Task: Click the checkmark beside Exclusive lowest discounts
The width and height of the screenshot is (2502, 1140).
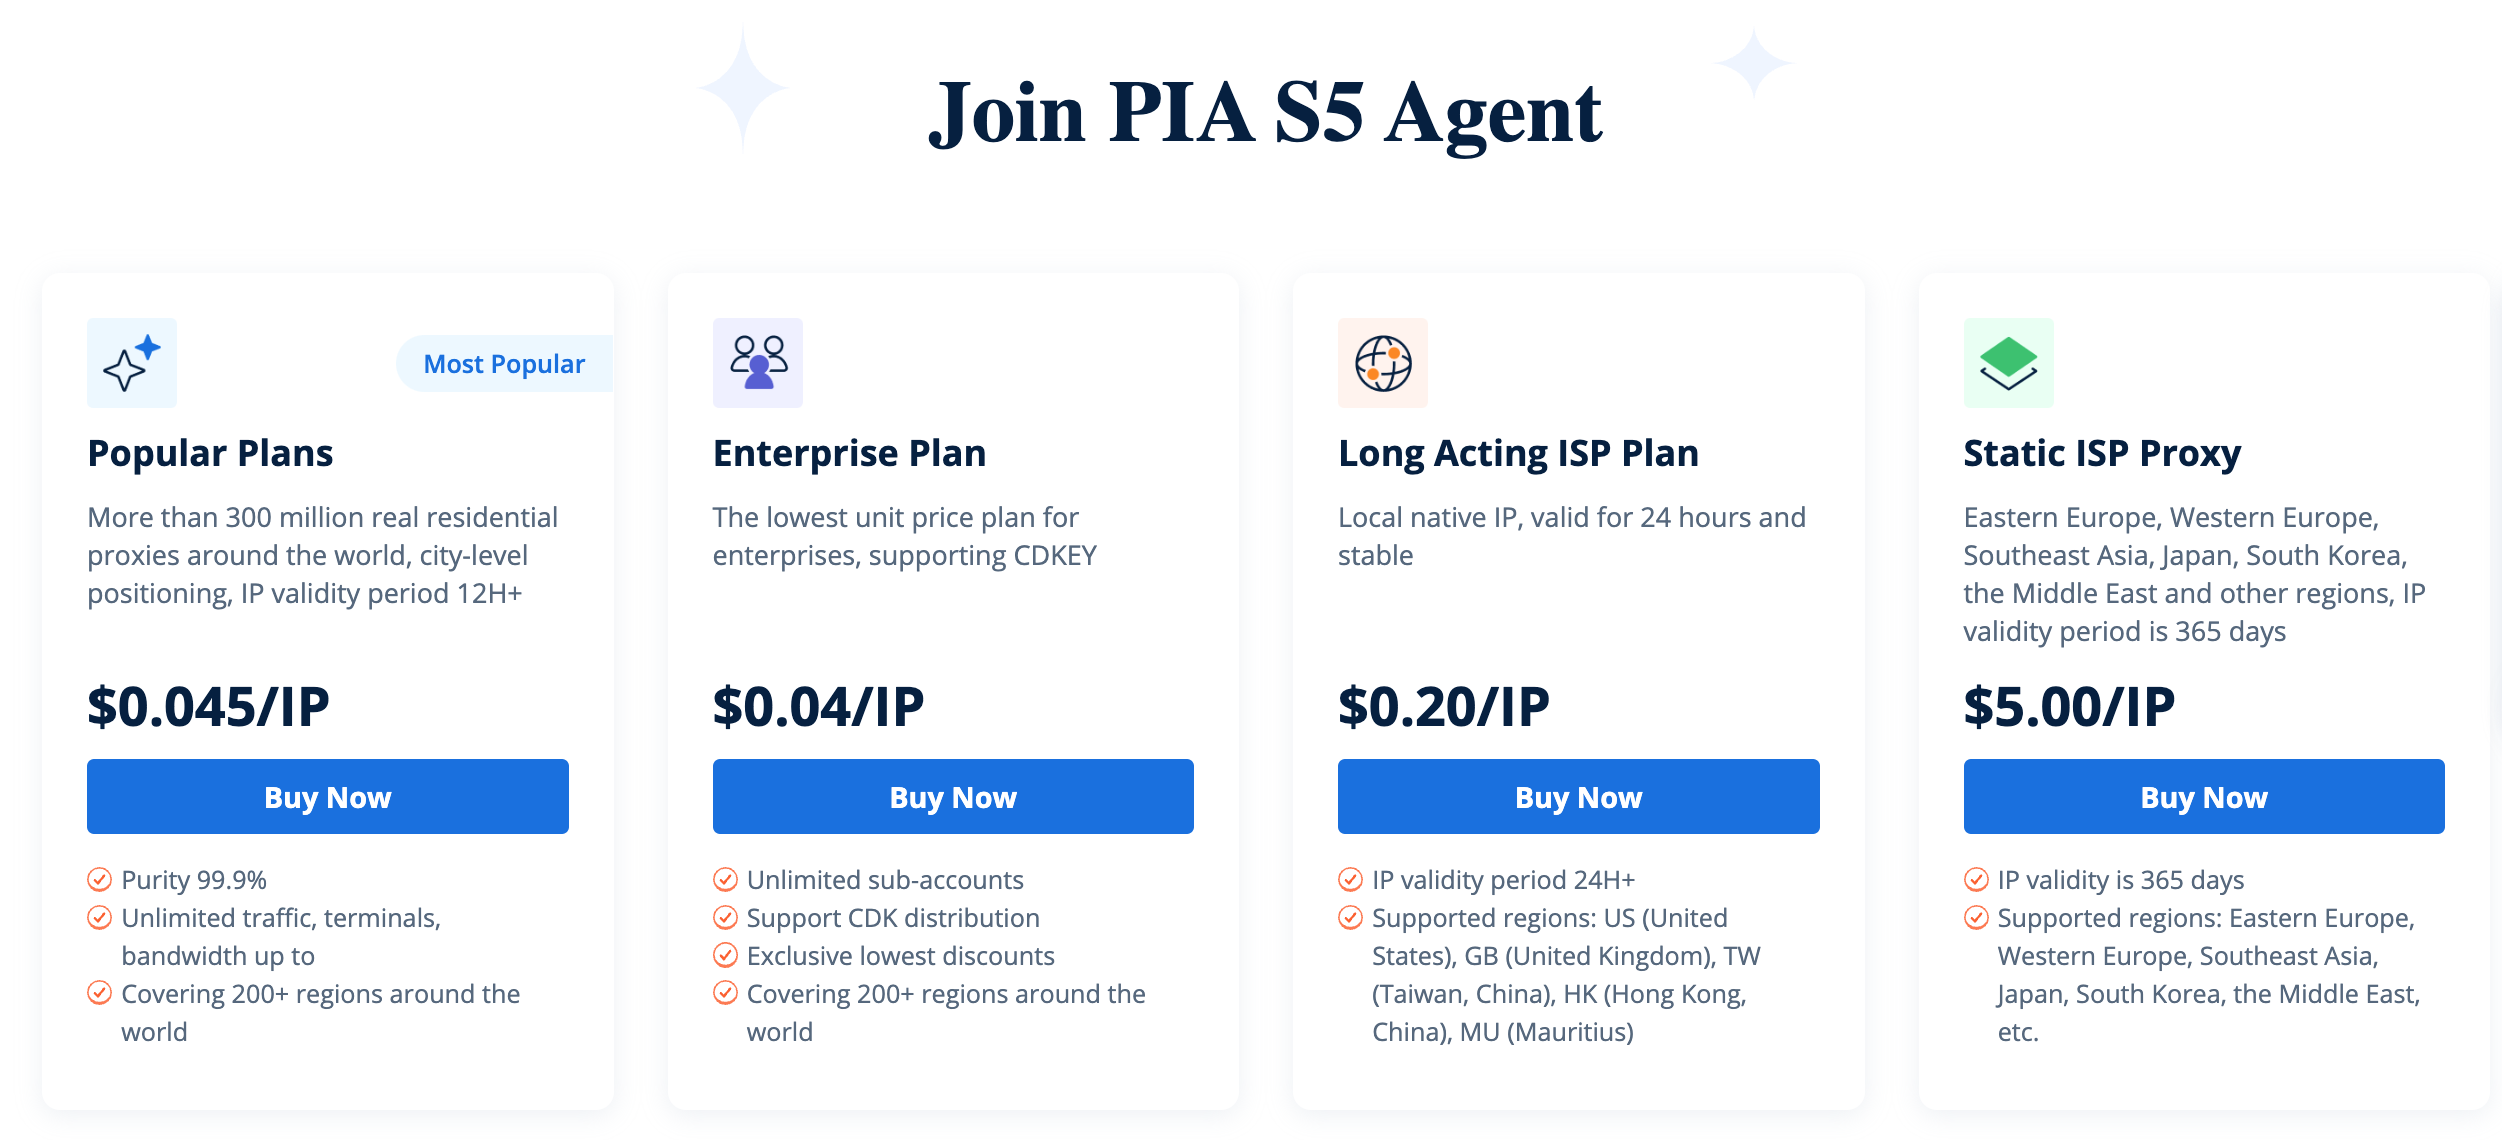Action: coord(725,956)
